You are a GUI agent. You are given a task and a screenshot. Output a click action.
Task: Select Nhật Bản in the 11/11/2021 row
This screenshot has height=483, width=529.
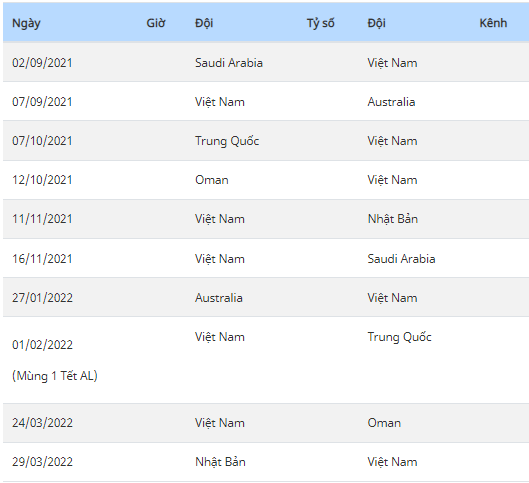(393, 219)
